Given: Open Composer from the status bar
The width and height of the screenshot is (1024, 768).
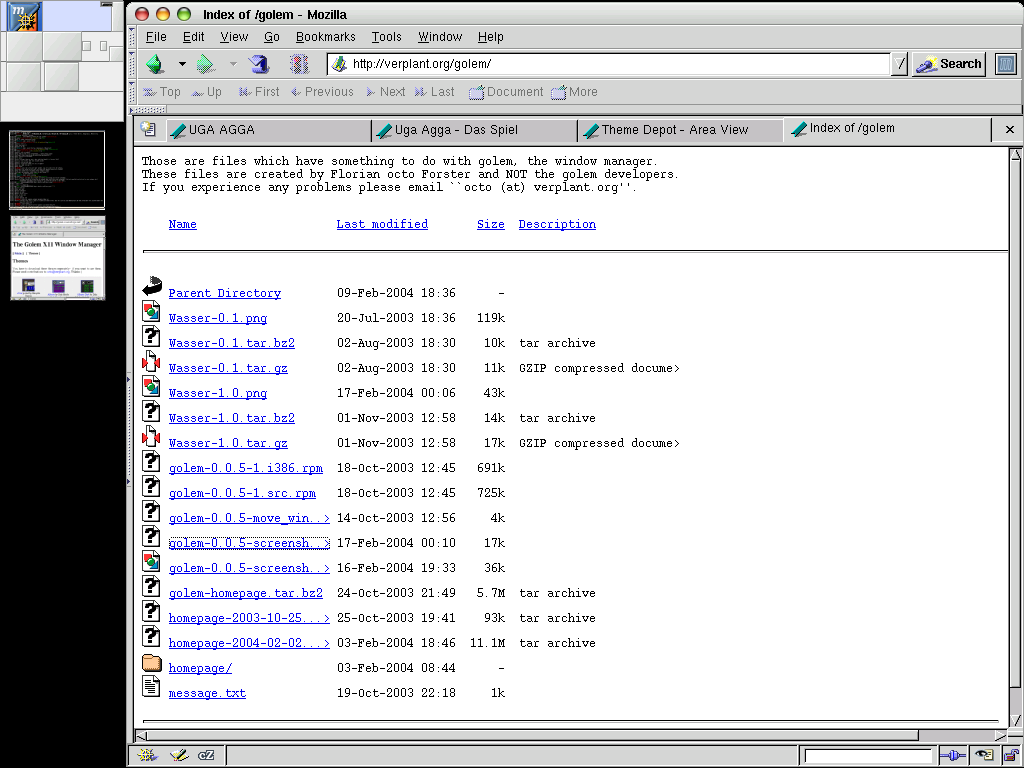Looking at the screenshot, I should (x=179, y=755).
